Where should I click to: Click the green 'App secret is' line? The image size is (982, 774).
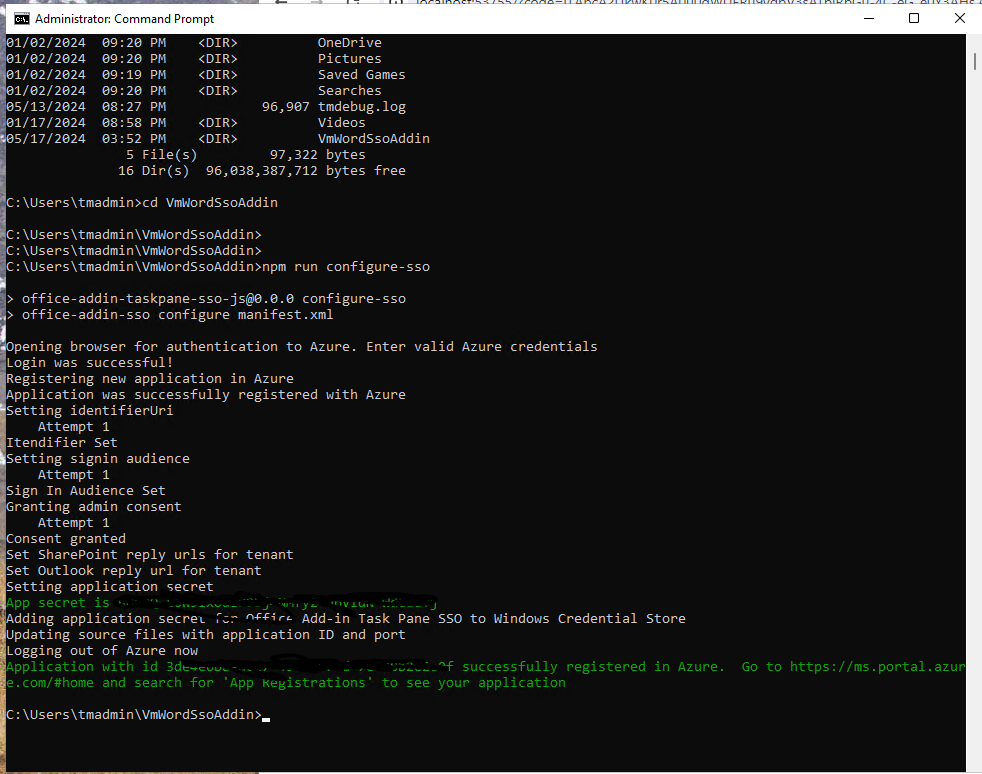[x=222, y=602]
